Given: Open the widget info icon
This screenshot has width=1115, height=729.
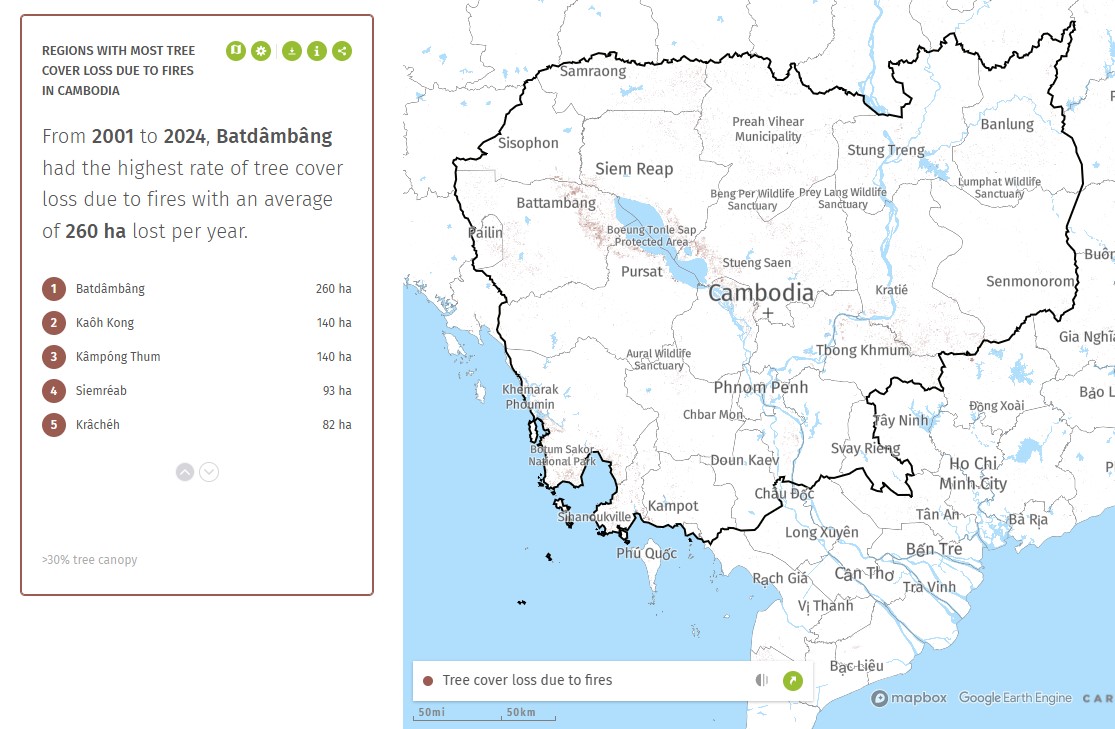Looking at the screenshot, I should point(317,51).
